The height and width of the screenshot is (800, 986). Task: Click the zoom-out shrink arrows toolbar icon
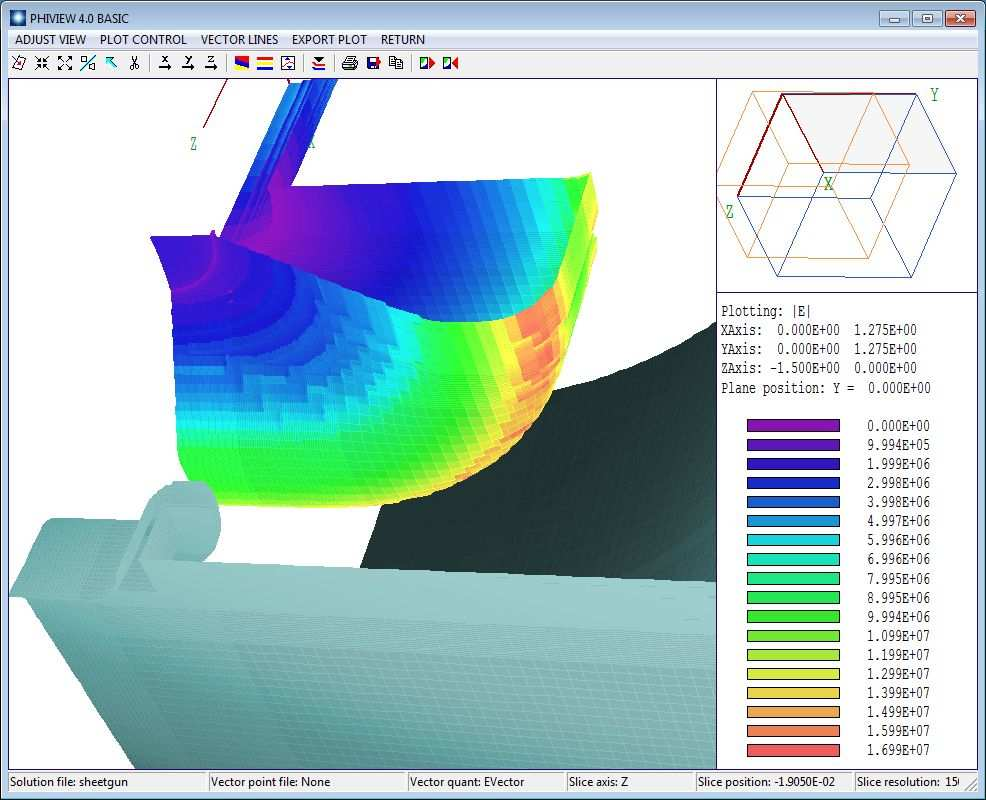click(x=42, y=63)
